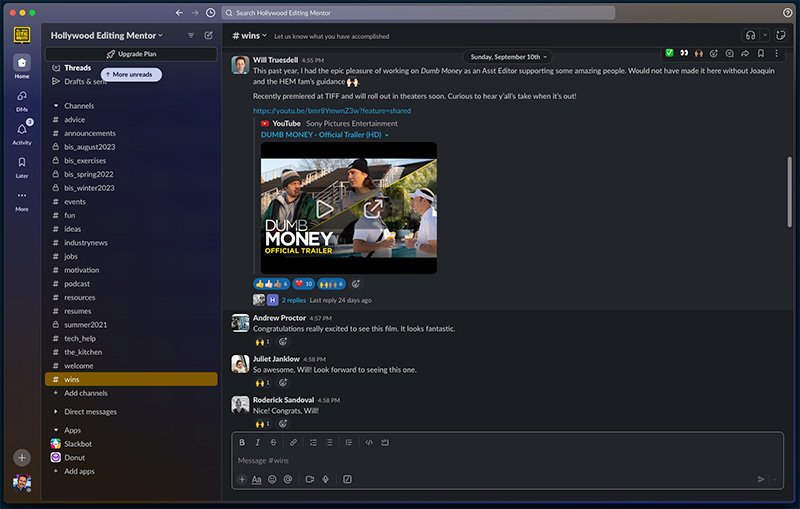
Task: Click Upgrade Plan button
Action: click(x=131, y=54)
